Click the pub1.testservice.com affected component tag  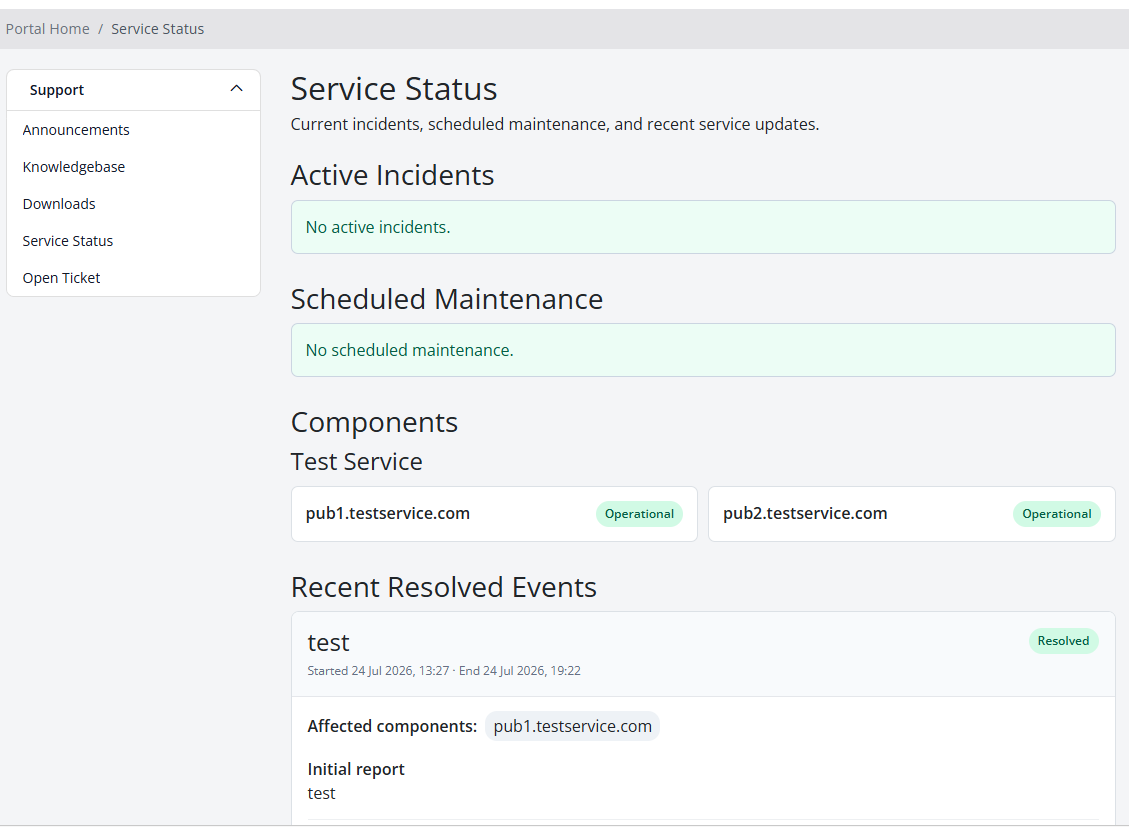572,726
